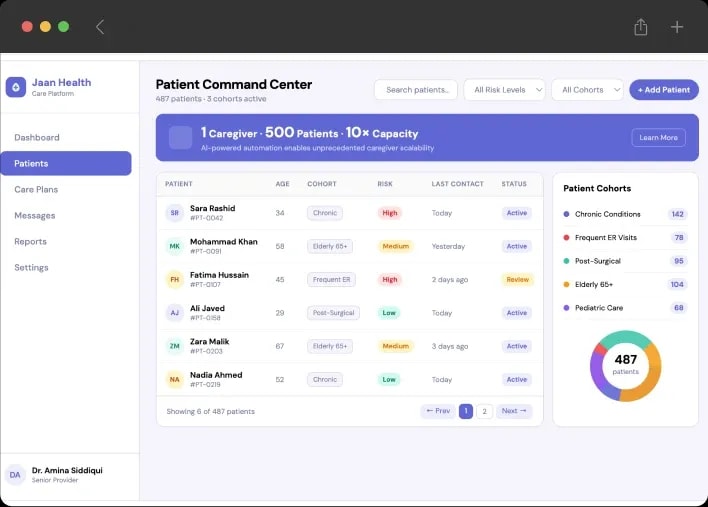Click the Active status for Nadia Ahmed

point(517,380)
